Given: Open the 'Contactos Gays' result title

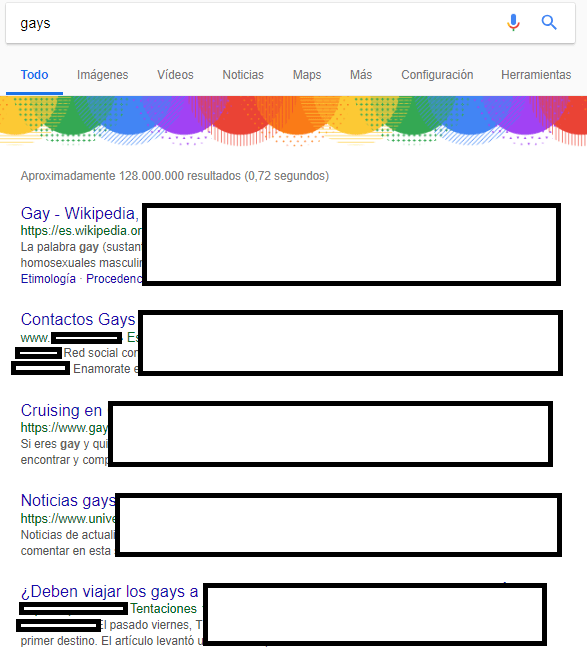Looking at the screenshot, I should (x=78, y=319).
